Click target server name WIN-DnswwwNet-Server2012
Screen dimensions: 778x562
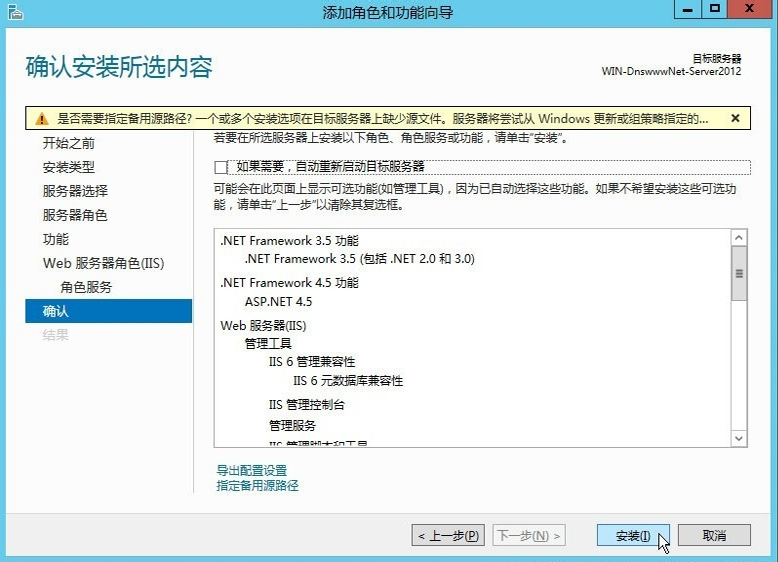pyautogui.click(x=671, y=71)
